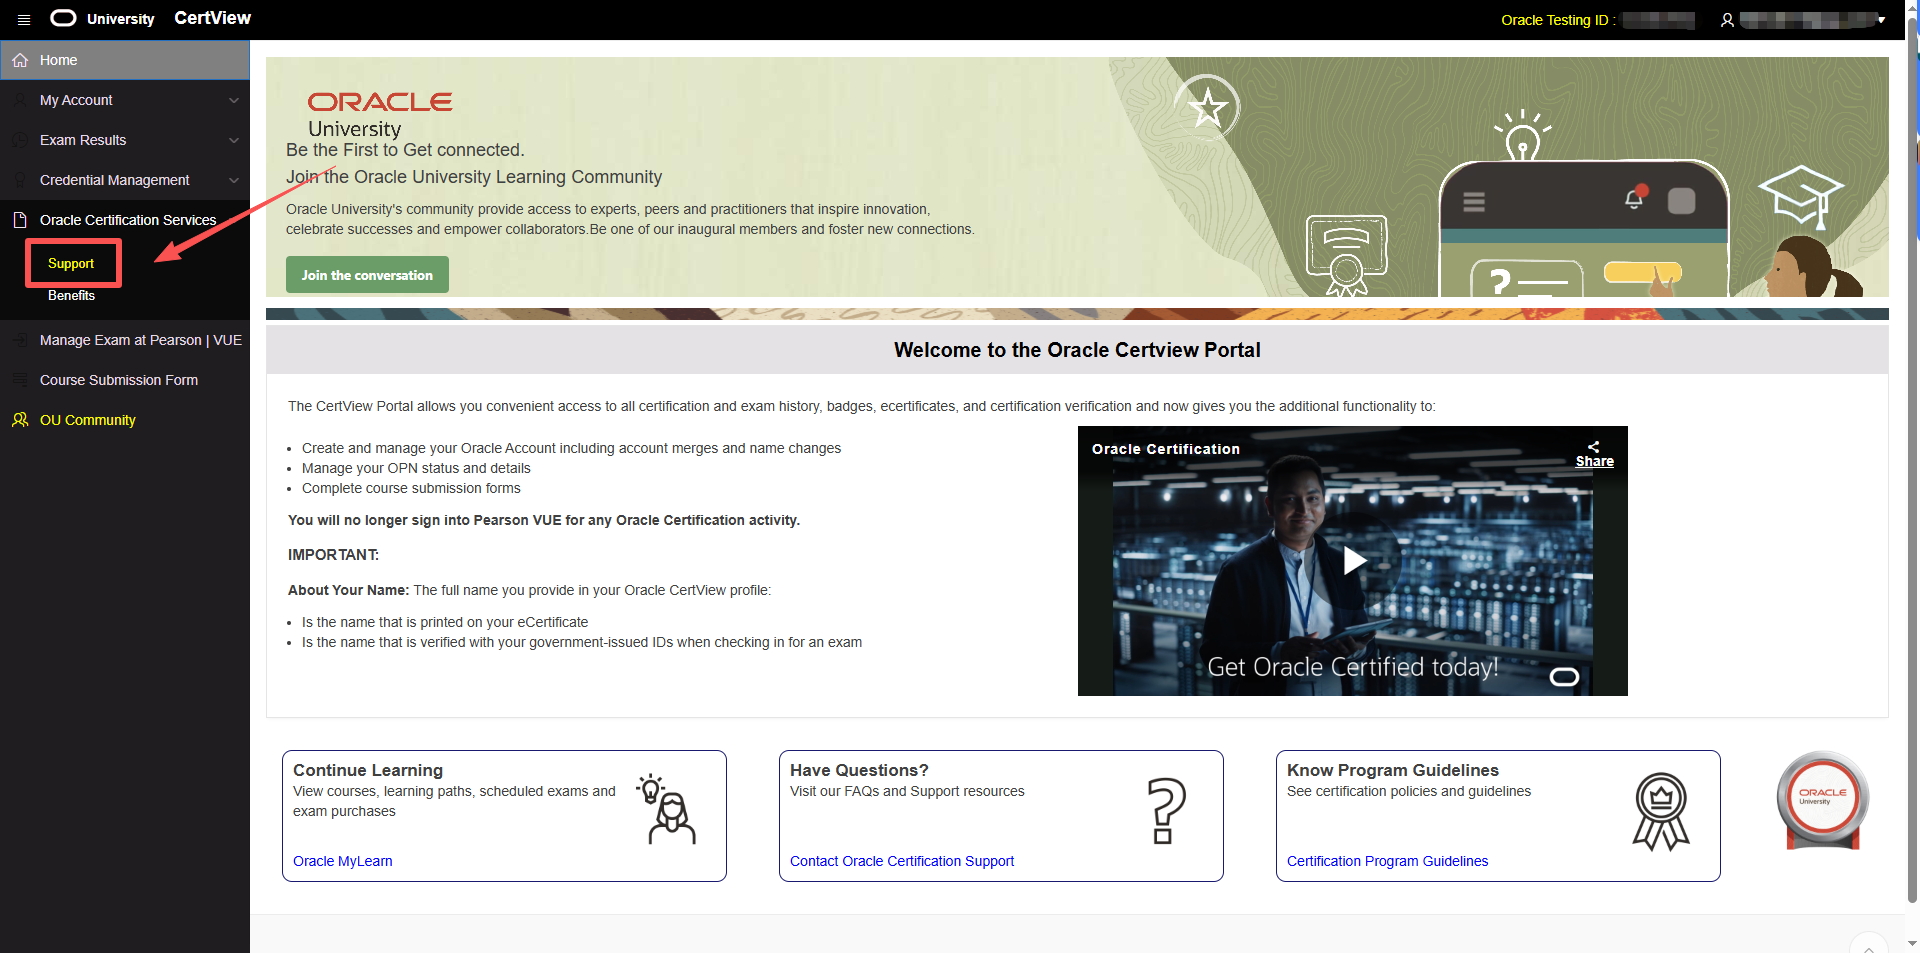
Task: Open the hamburger menu icon
Action: click(24, 19)
